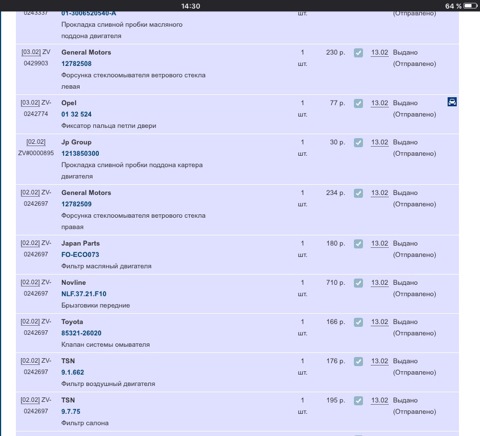Image resolution: width=480 pixels, height=436 pixels.
Task: Open part number link 12782509
Action: [76, 204]
